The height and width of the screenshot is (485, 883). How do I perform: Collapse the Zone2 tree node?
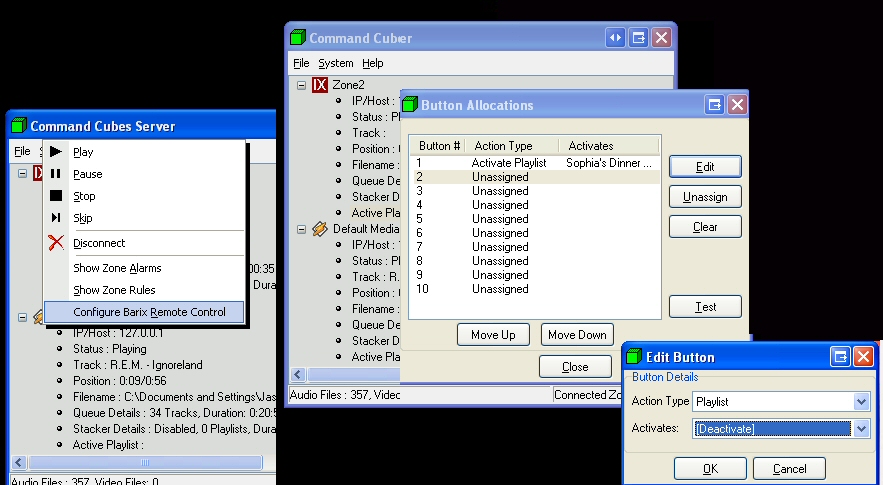coord(301,85)
